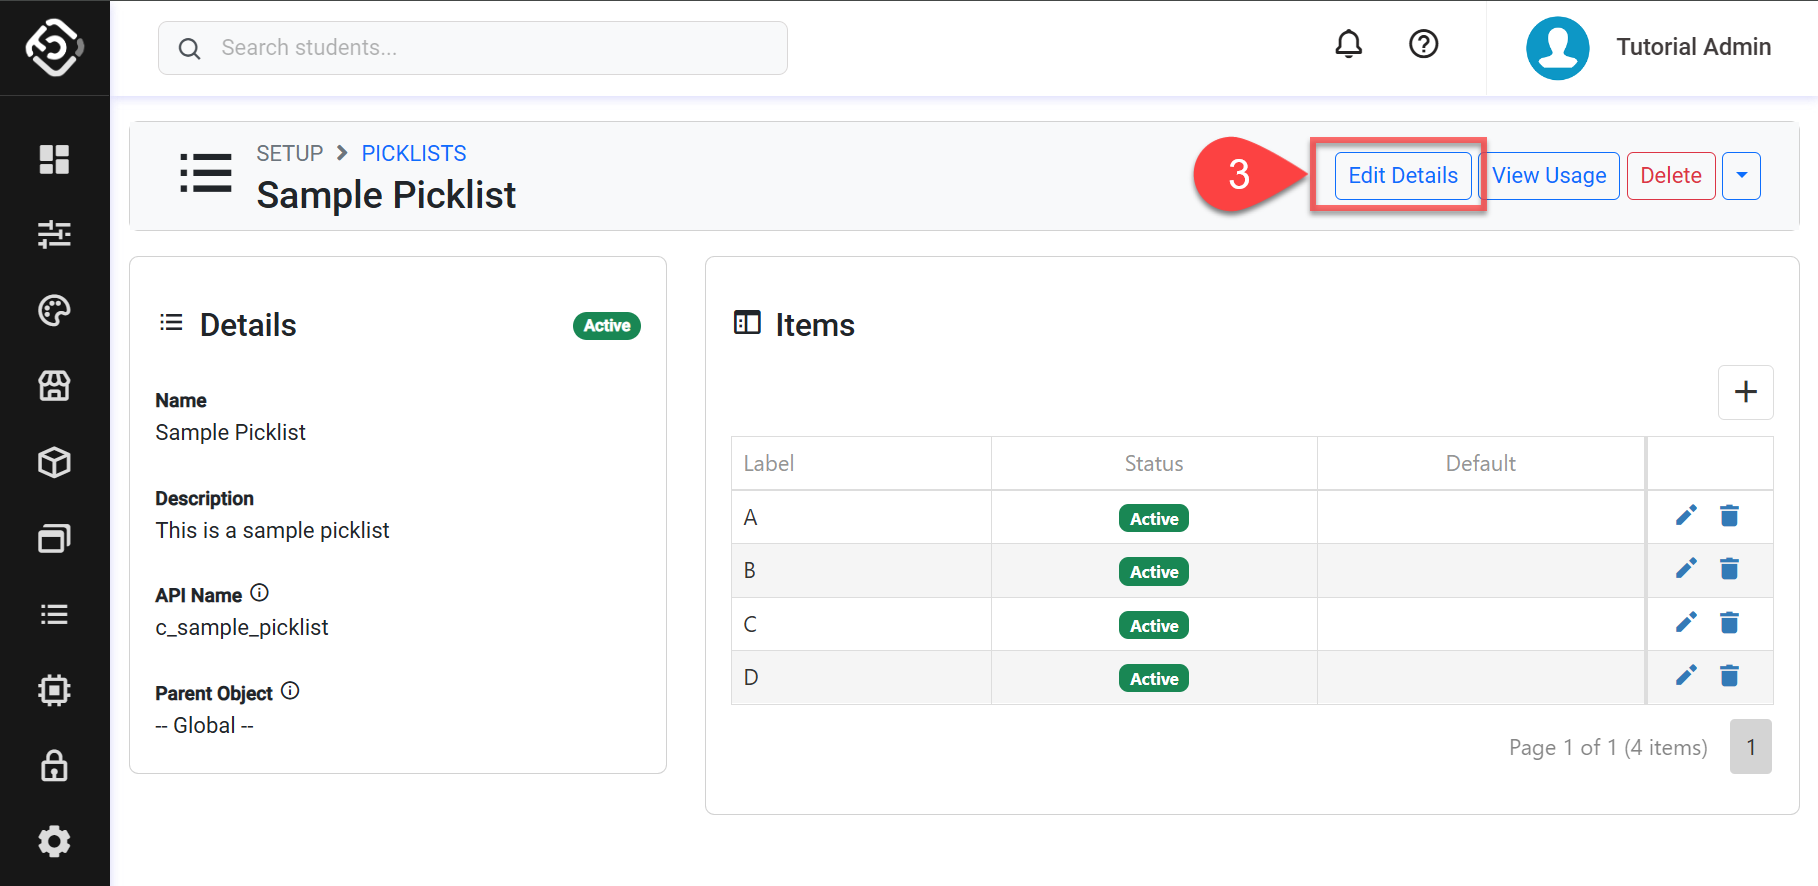Delete item C using trash icon
This screenshot has width=1818, height=886.
1729,623
